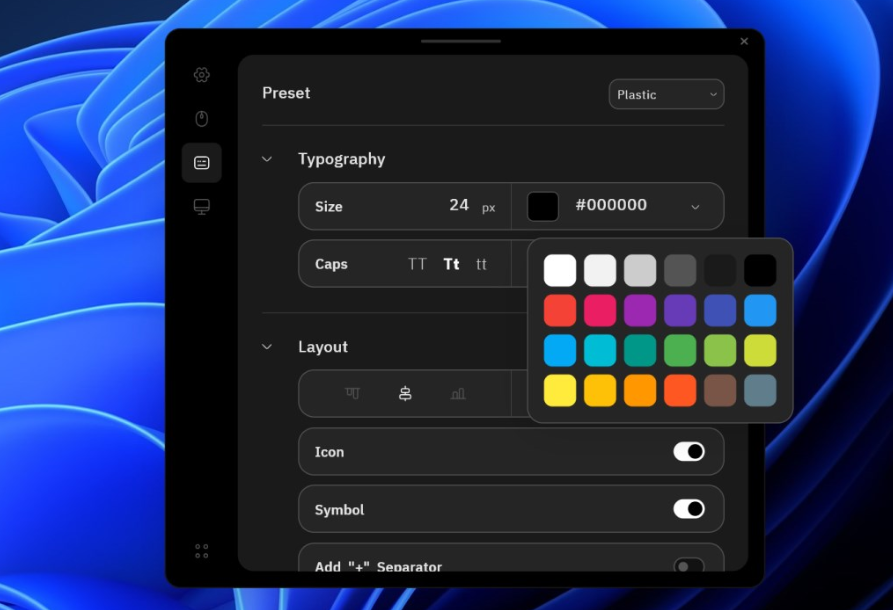Pick the cyan color swatch
Image resolution: width=893 pixels, height=610 pixels.
point(600,350)
